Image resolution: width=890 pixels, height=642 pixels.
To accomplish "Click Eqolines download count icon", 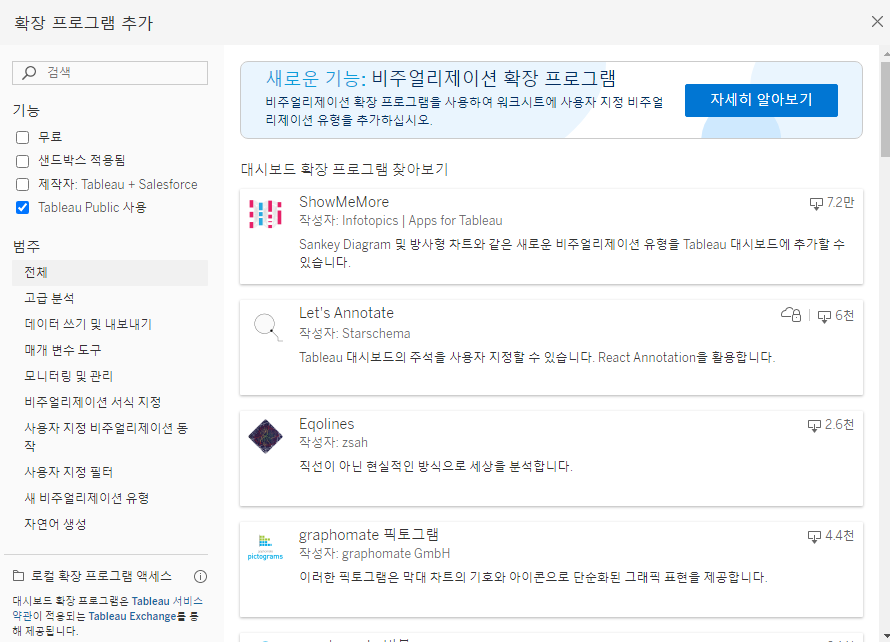I will coord(814,425).
